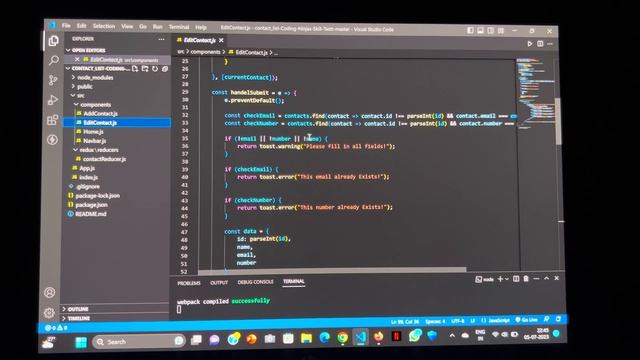Click errors and warnings in status bar

(56, 328)
